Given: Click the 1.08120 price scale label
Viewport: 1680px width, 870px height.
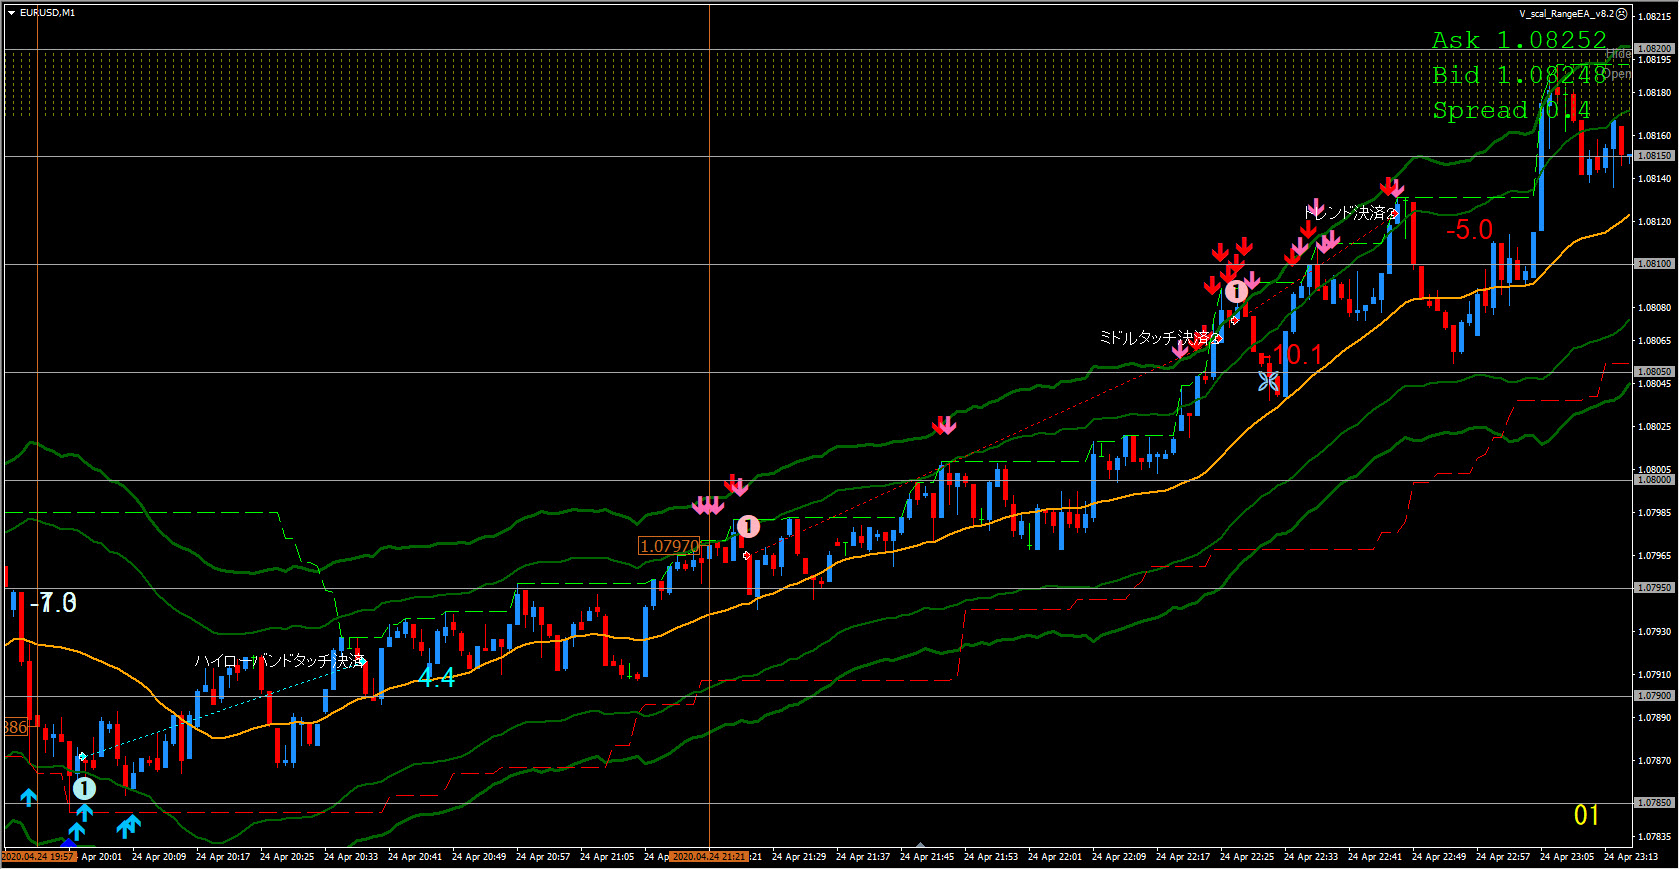Looking at the screenshot, I should tap(1655, 222).
